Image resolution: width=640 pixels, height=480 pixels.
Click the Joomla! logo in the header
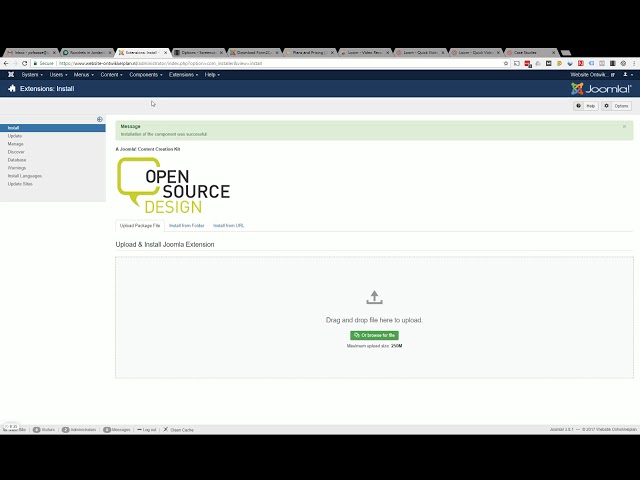[x=601, y=89]
